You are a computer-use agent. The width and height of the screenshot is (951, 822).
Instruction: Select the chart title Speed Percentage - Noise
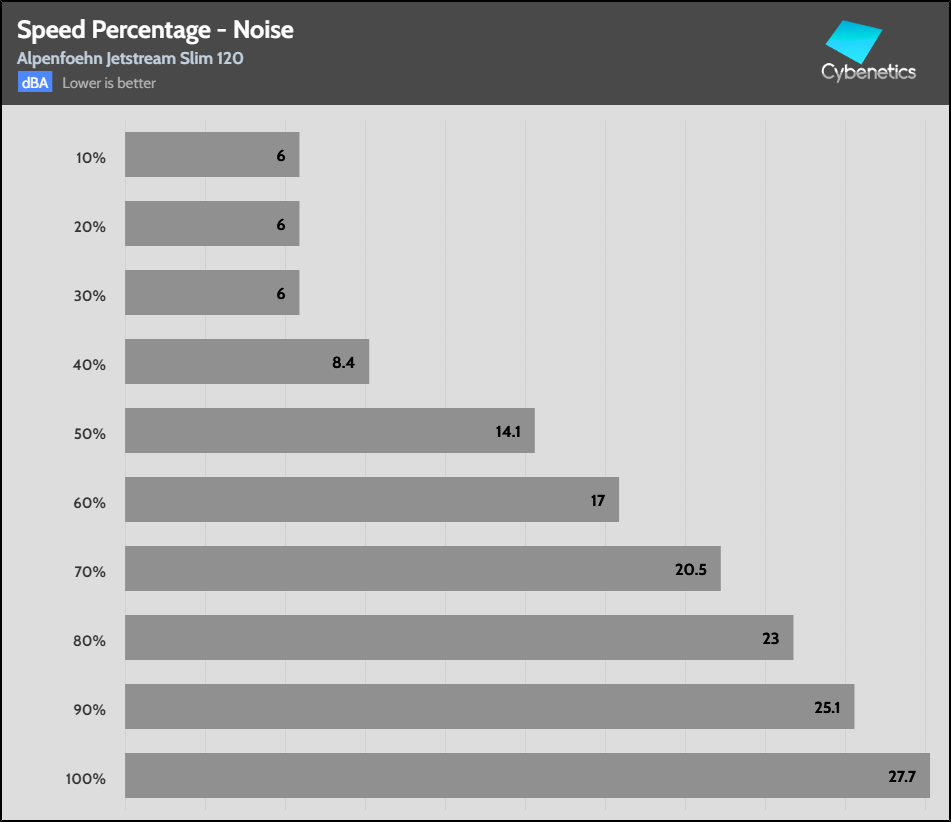coord(155,29)
